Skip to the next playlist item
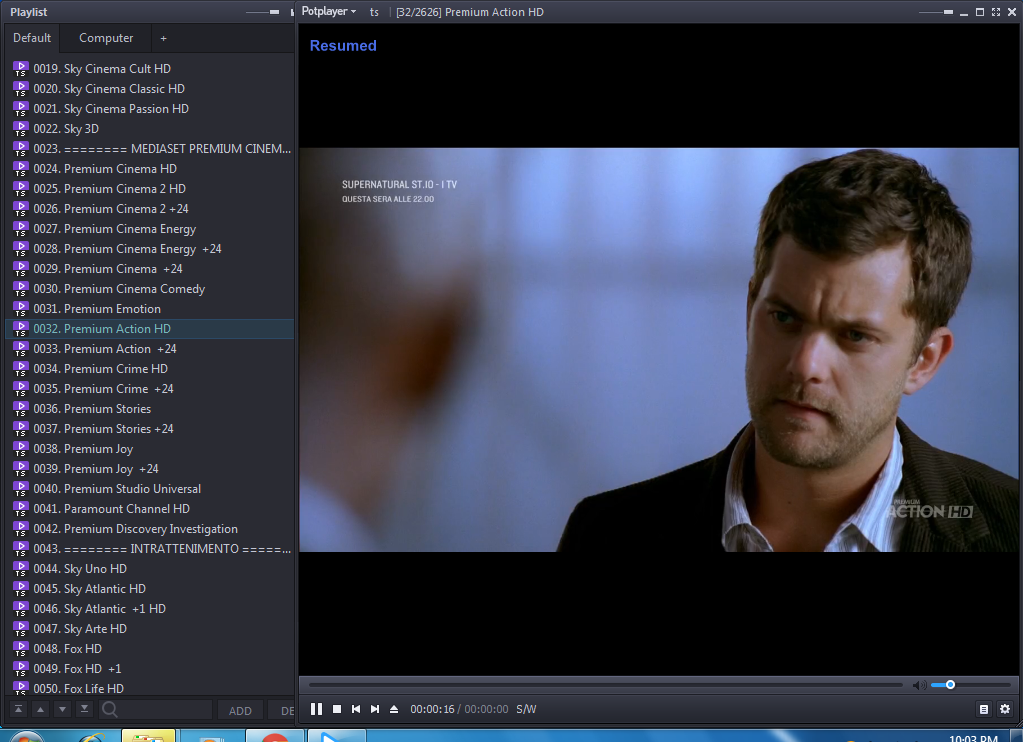Image resolution: width=1023 pixels, height=742 pixels. pos(374,709)
